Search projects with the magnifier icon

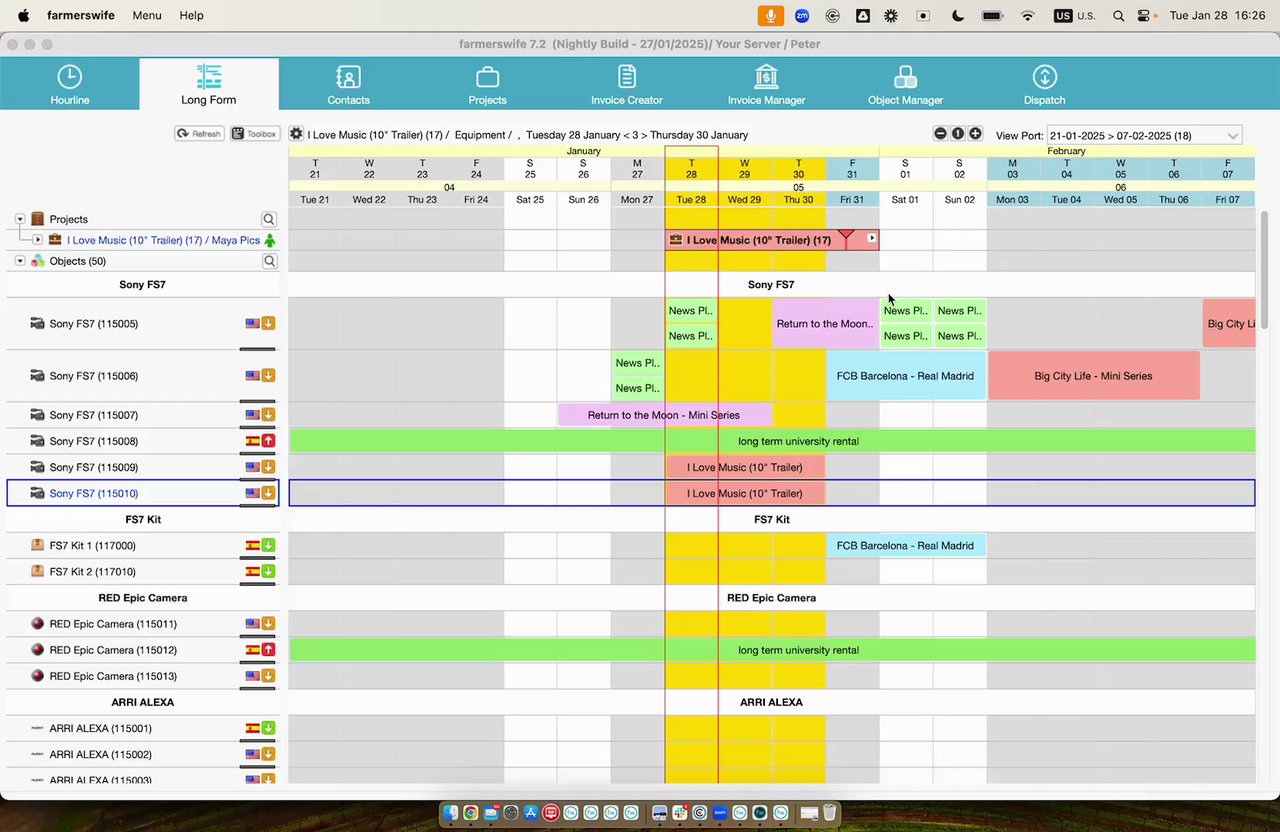coord(269,219)
